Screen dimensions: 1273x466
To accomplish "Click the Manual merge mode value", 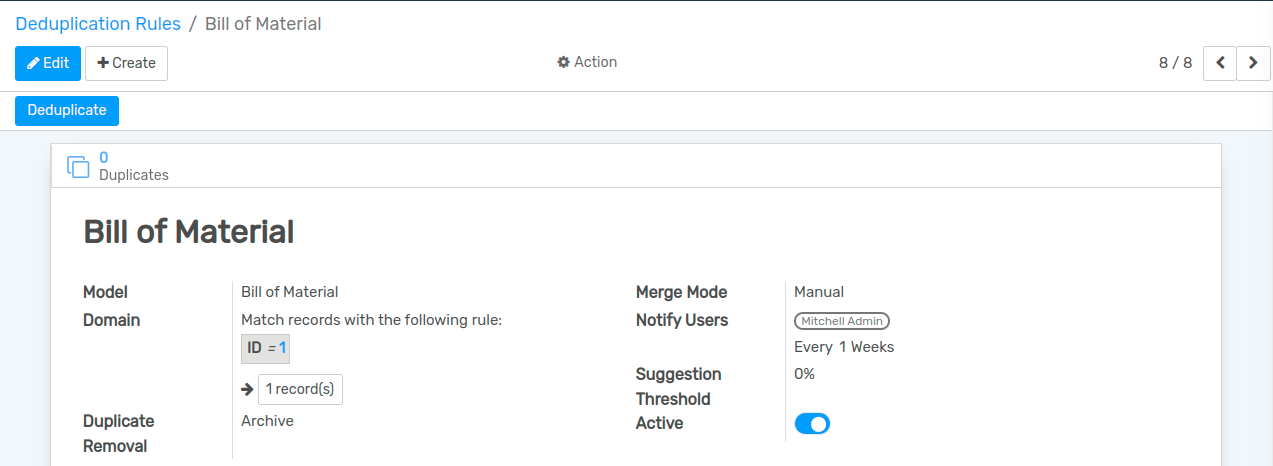I will 818,292.
